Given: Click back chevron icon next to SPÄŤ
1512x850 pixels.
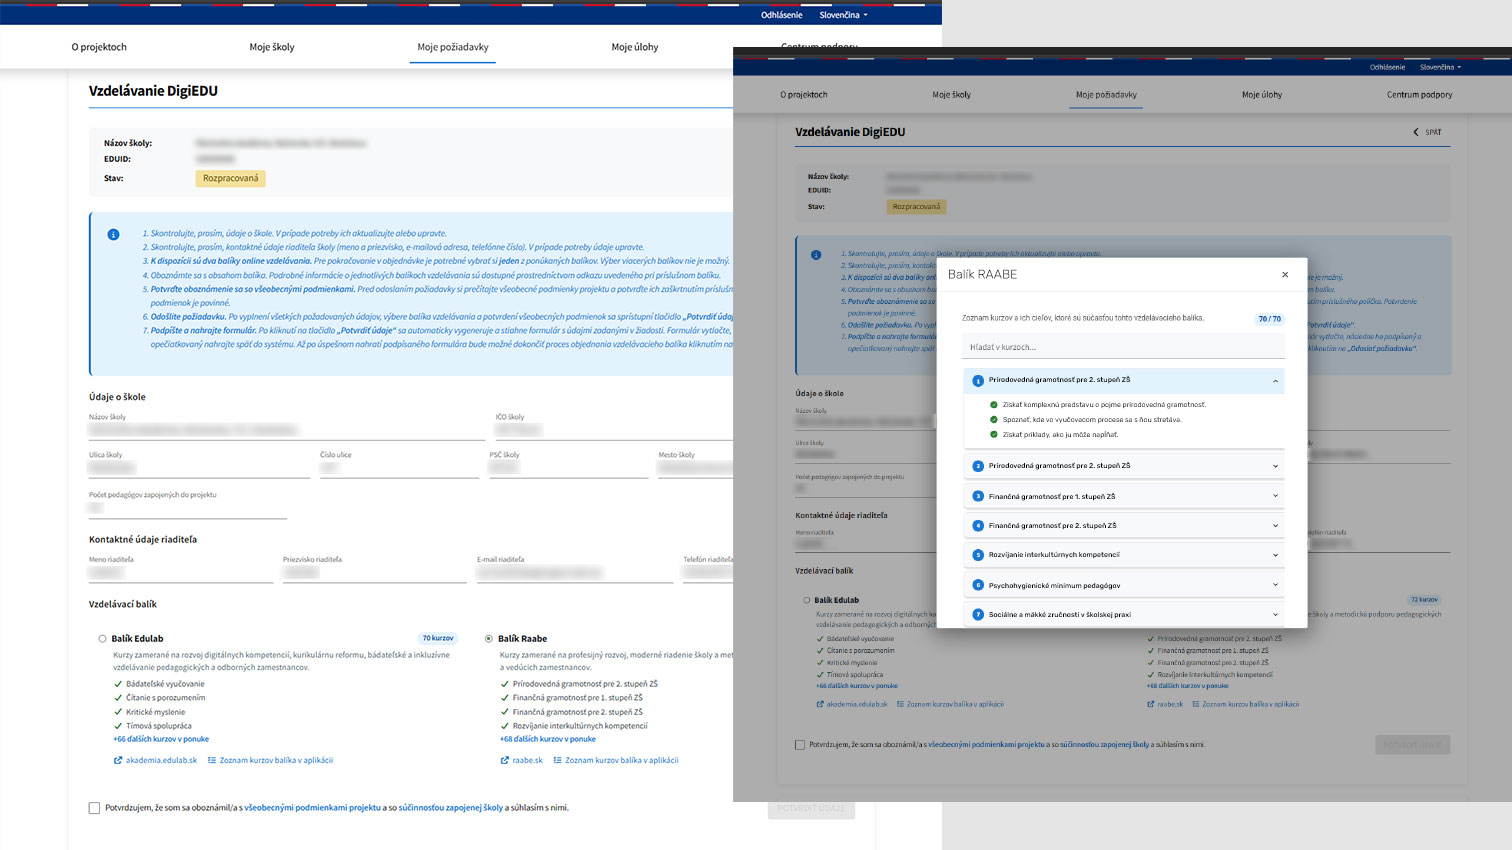Looking at the screenshot, I should (x=1416, y=132).
